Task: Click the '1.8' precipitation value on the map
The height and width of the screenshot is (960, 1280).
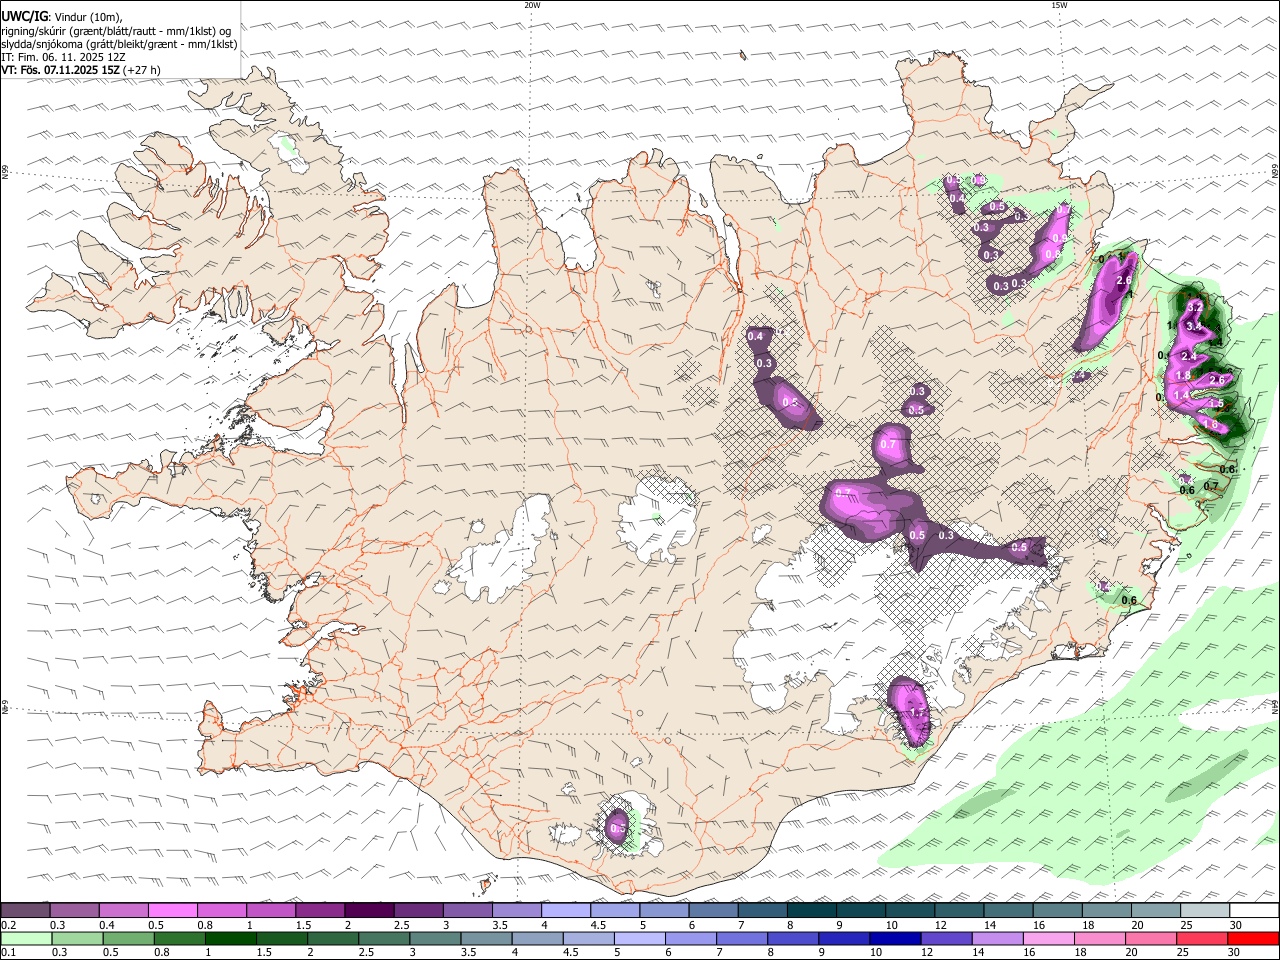Action: 1183,375
